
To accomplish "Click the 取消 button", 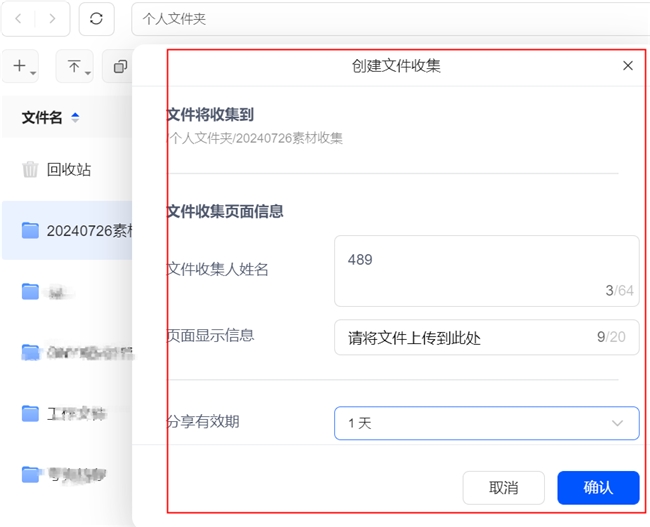I will click(503, 488).
